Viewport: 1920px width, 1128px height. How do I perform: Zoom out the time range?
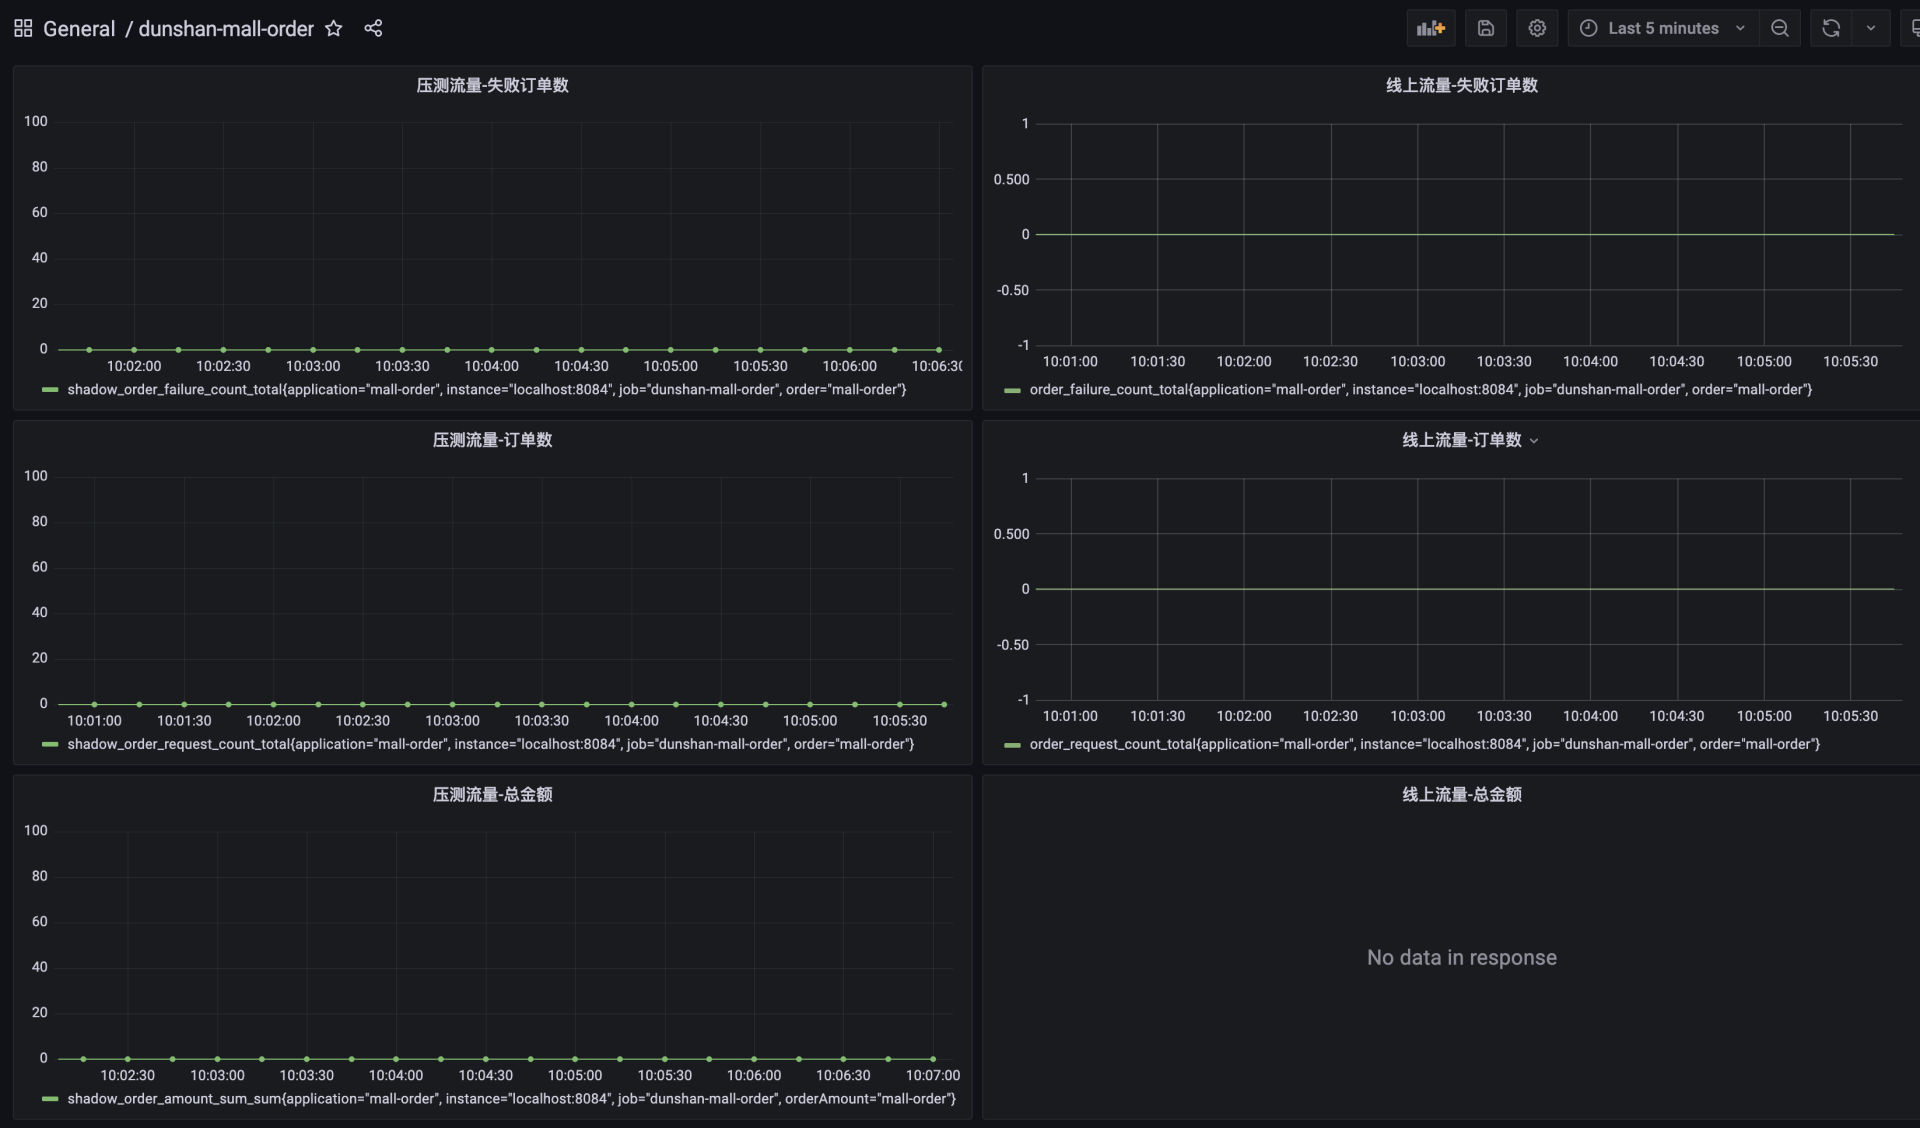[x=1780, y=28]
